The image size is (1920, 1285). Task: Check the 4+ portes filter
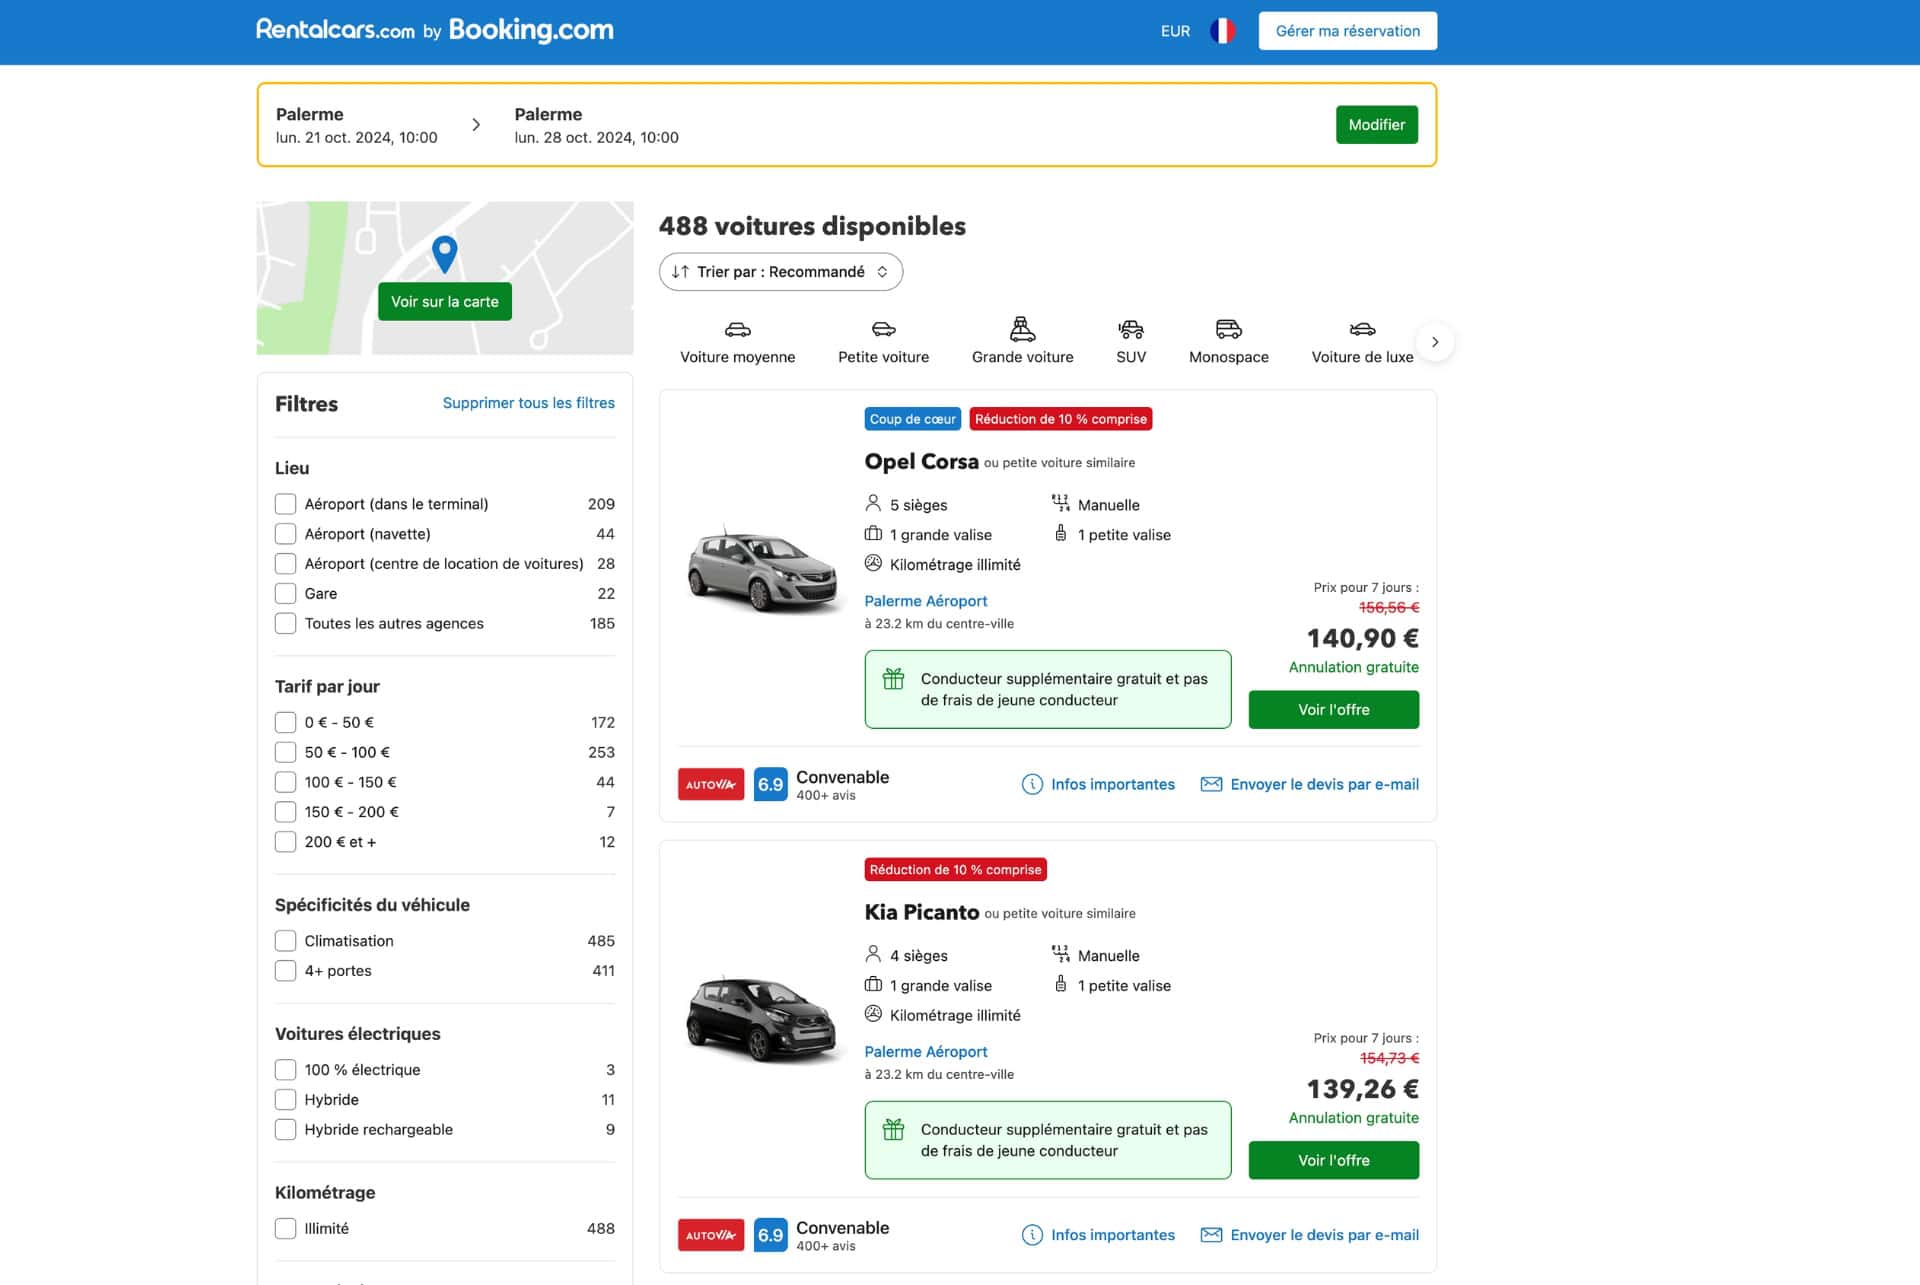tap(285, 971)
